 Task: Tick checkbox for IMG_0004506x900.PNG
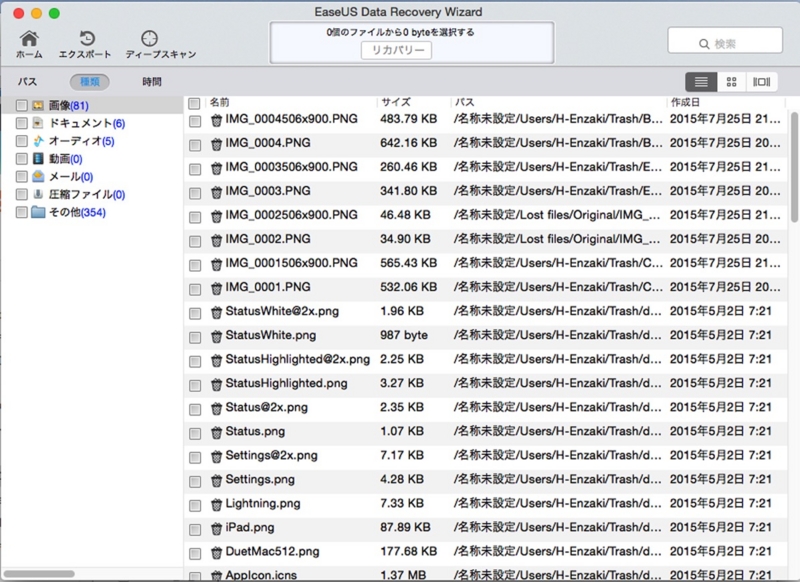[195, 121]
